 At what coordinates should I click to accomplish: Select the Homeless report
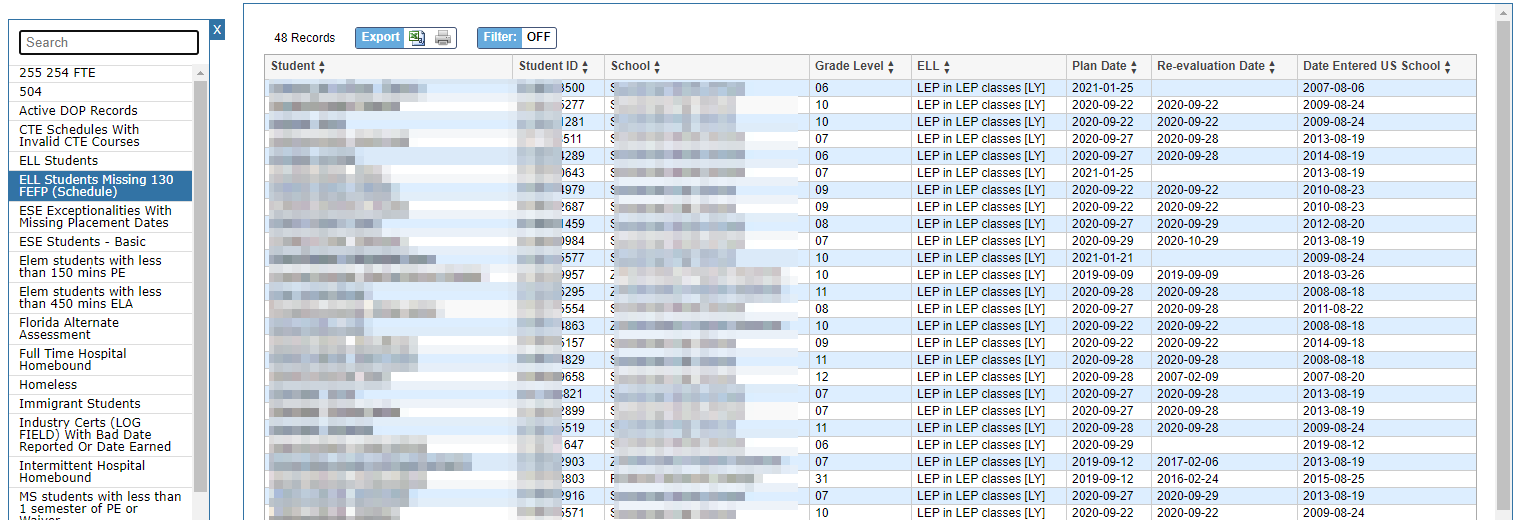(x=100, y=385)
